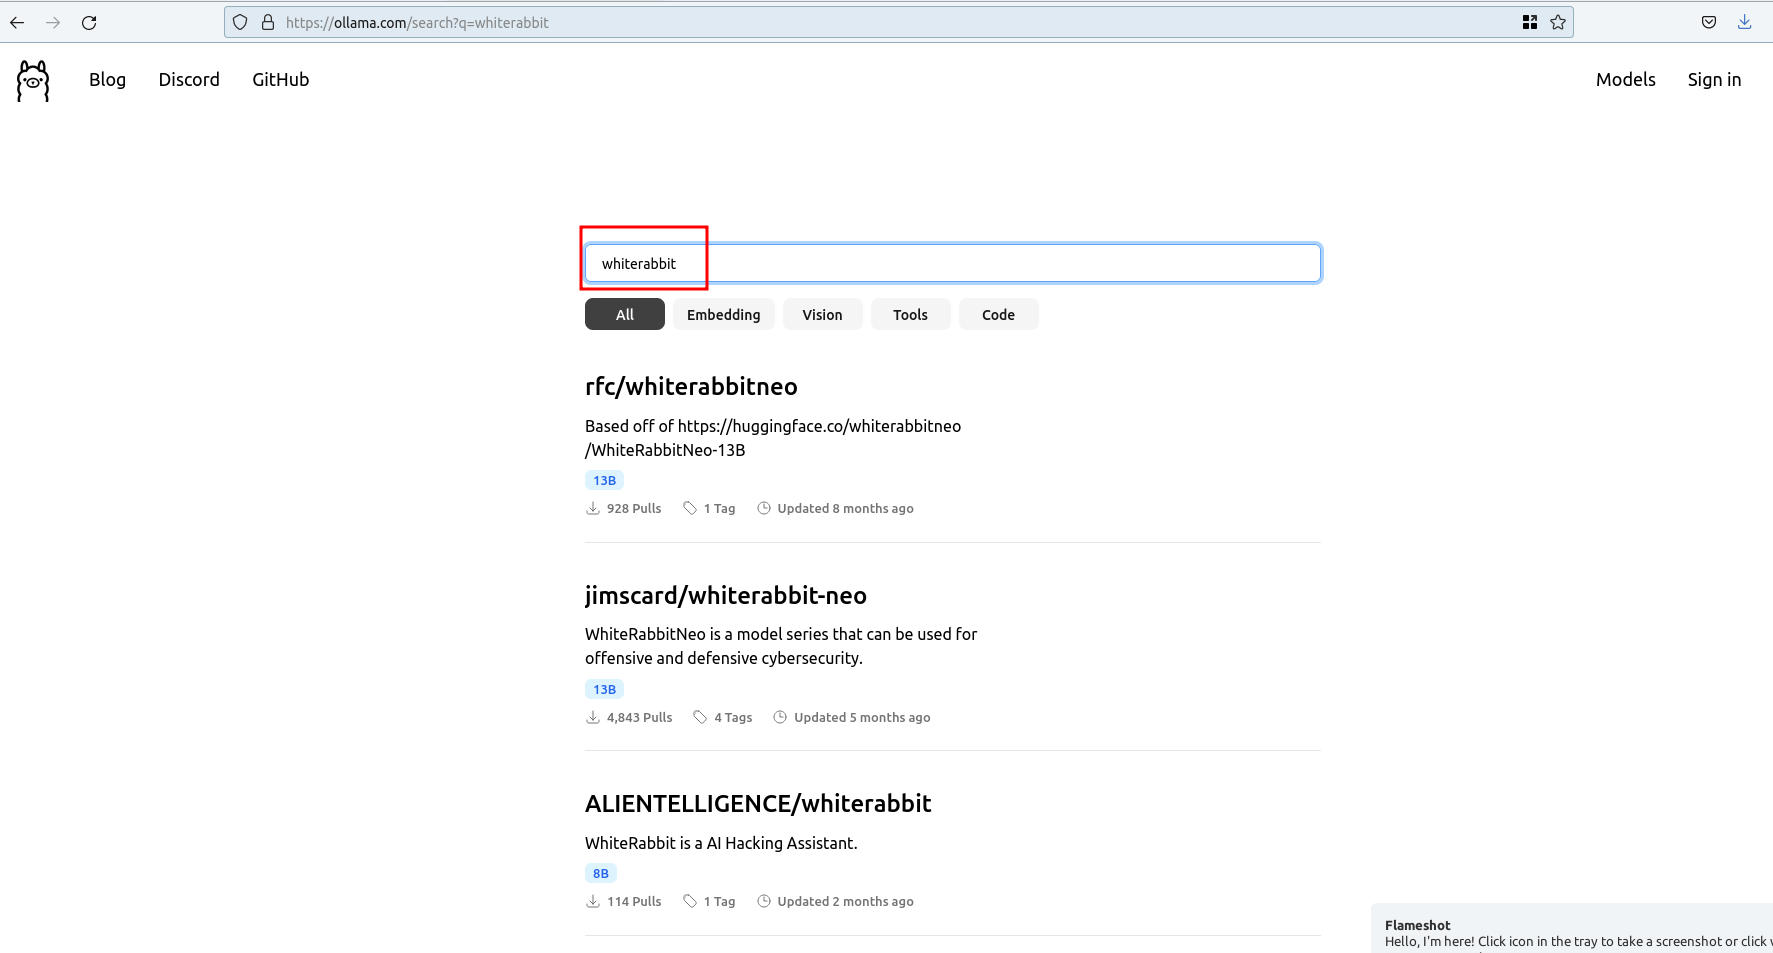Click the Save to Pocket icon

[x=1709, y=22]
